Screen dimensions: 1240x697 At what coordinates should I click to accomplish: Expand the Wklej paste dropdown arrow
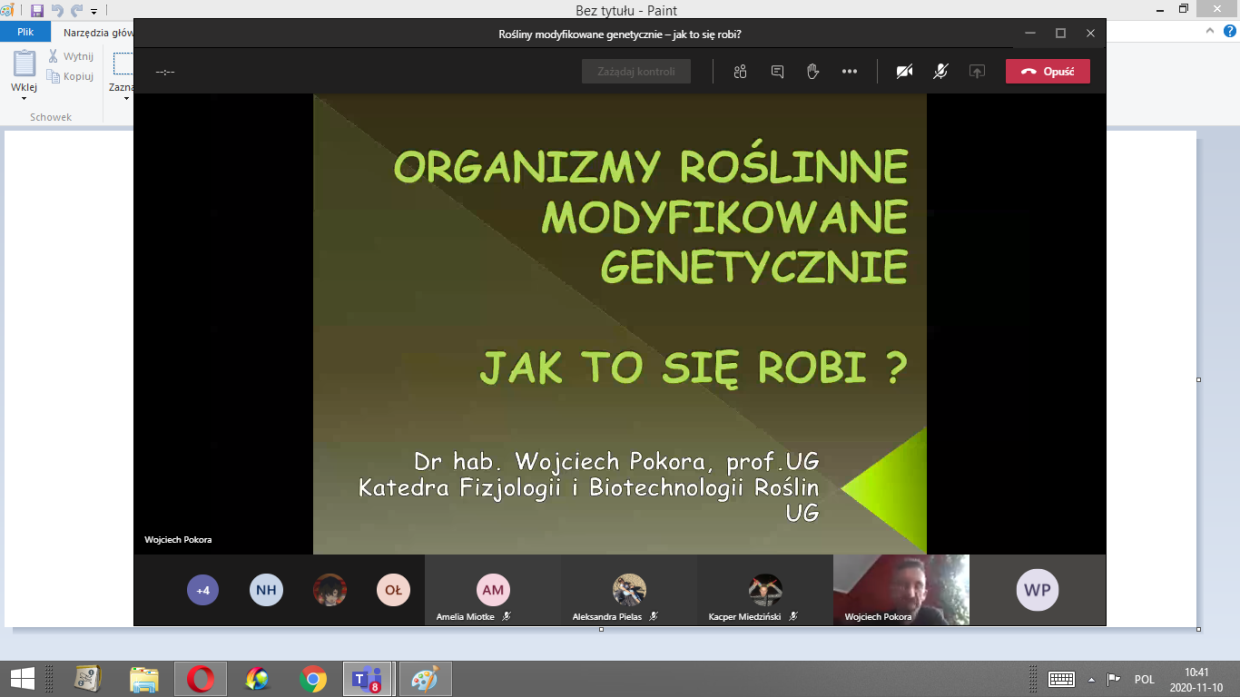24,98
